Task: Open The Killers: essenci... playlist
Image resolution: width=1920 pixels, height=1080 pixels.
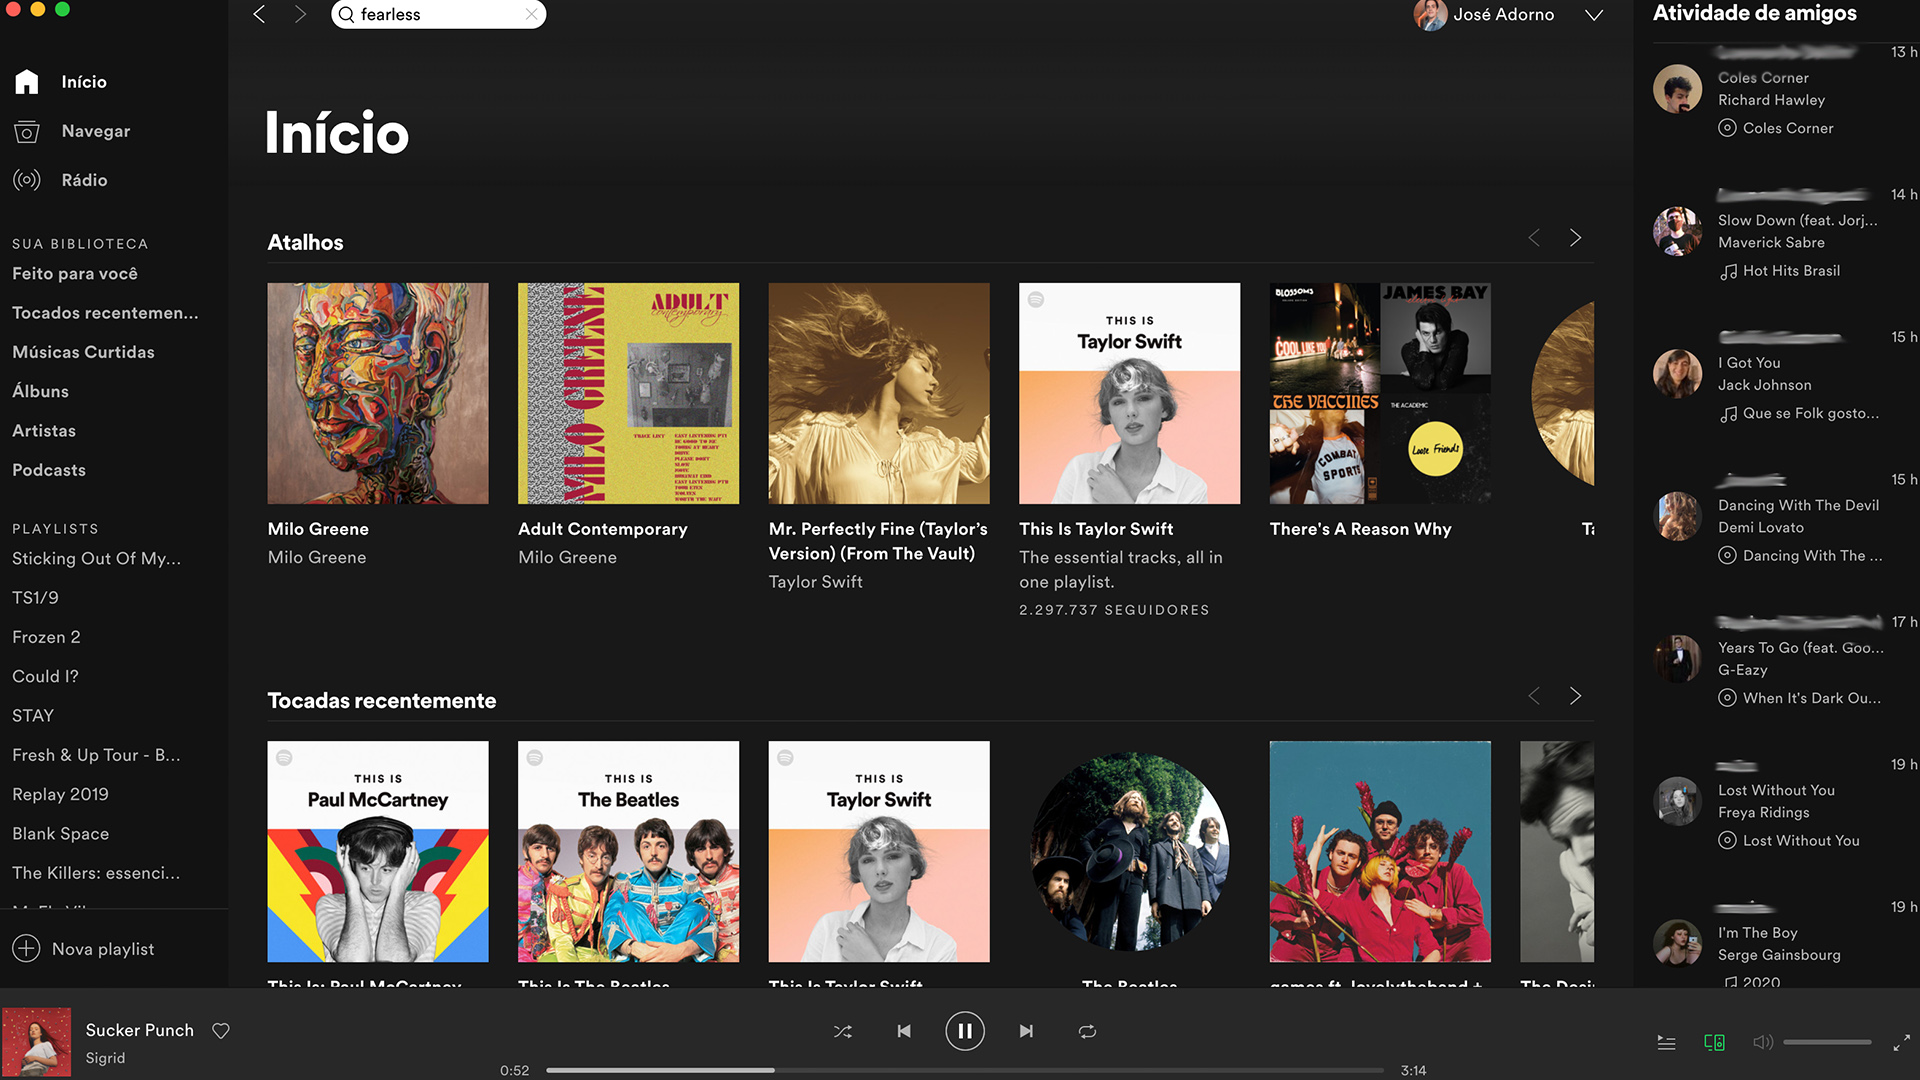Action: (x=96, y=873)
